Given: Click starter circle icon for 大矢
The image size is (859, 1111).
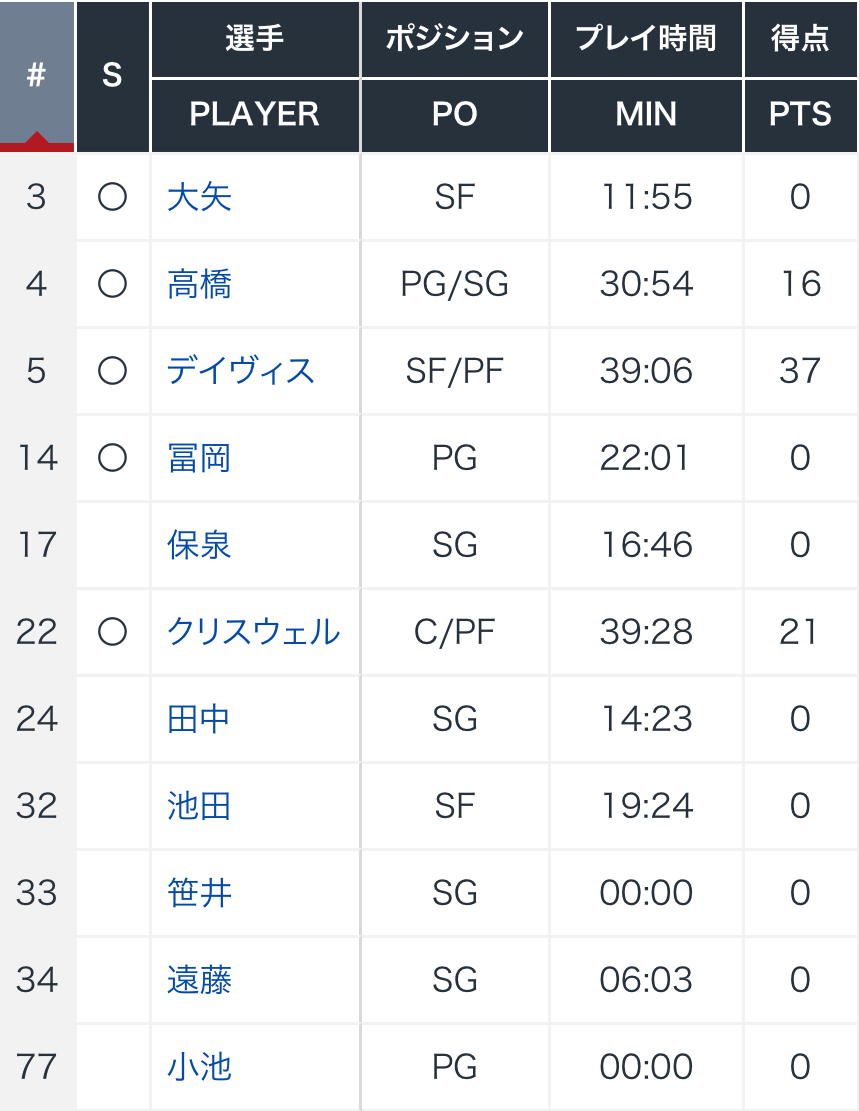Looking at the screenshot, I should click(x=112, y=197).
